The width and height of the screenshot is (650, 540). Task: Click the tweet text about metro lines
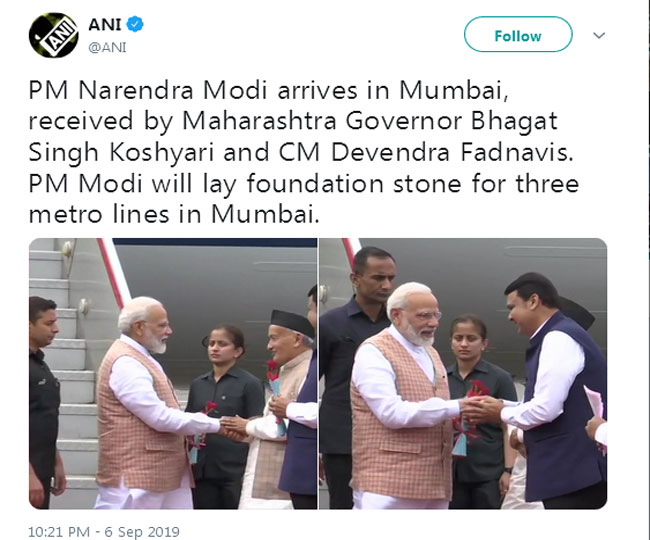coord(303,152)
